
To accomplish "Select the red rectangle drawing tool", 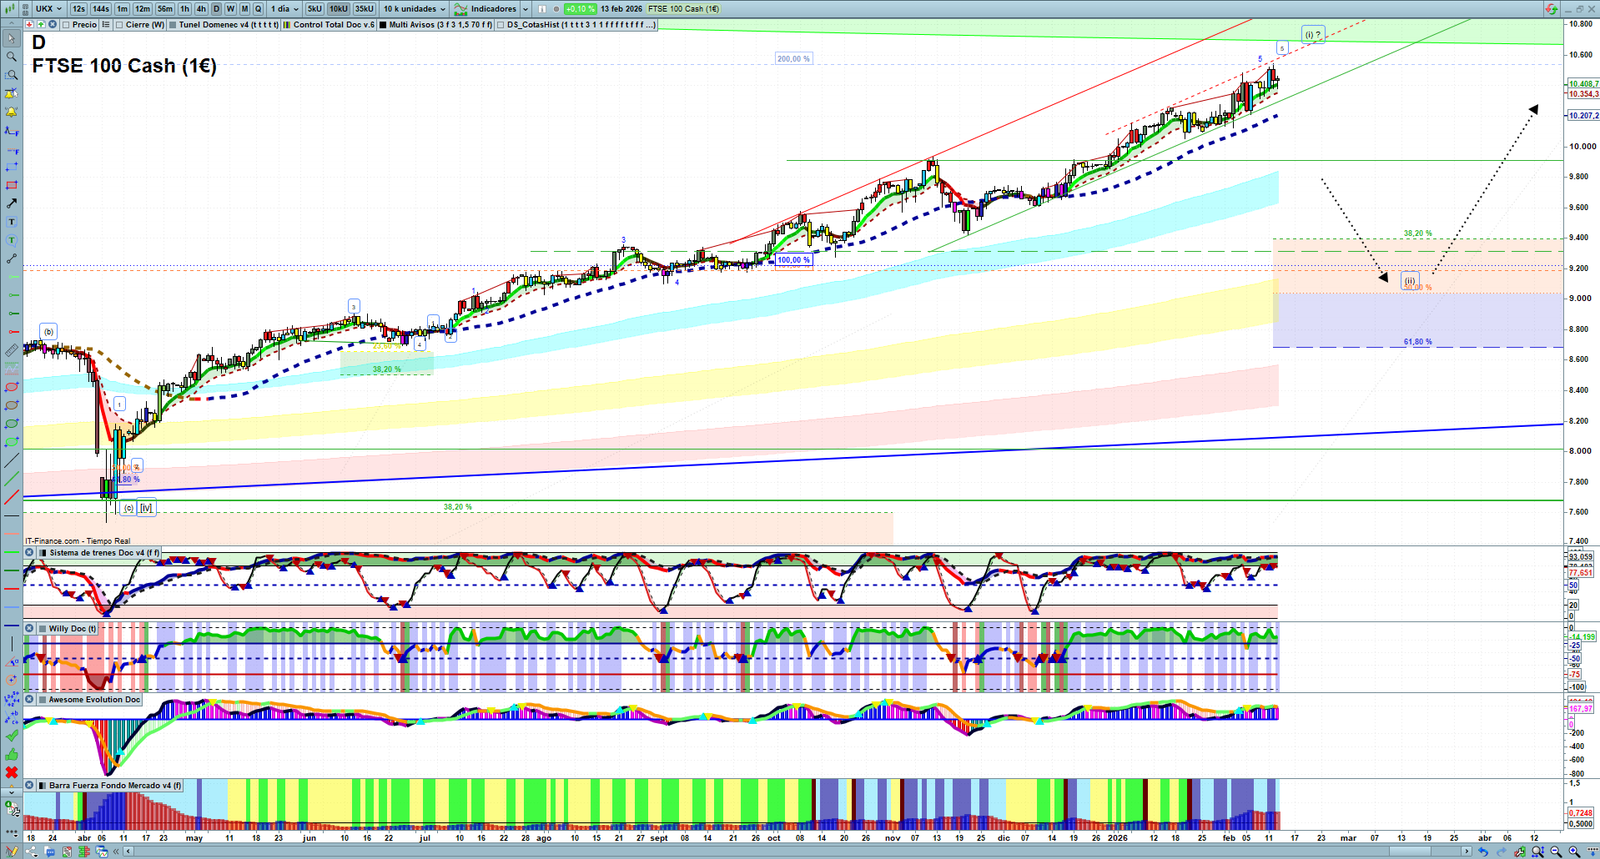I will (12, 186).
